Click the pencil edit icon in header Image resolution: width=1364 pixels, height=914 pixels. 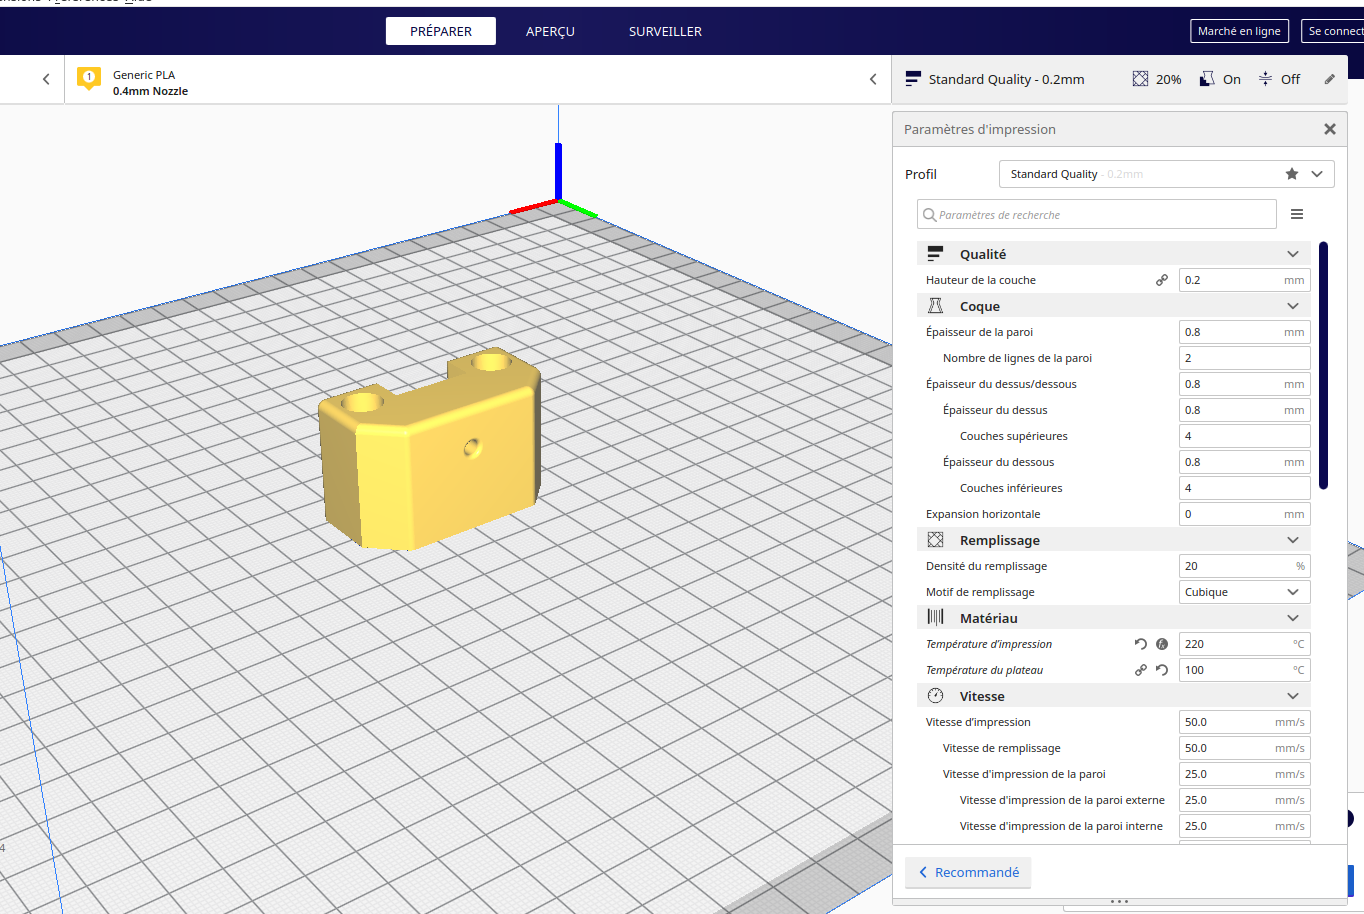[x=1329, y=79]
